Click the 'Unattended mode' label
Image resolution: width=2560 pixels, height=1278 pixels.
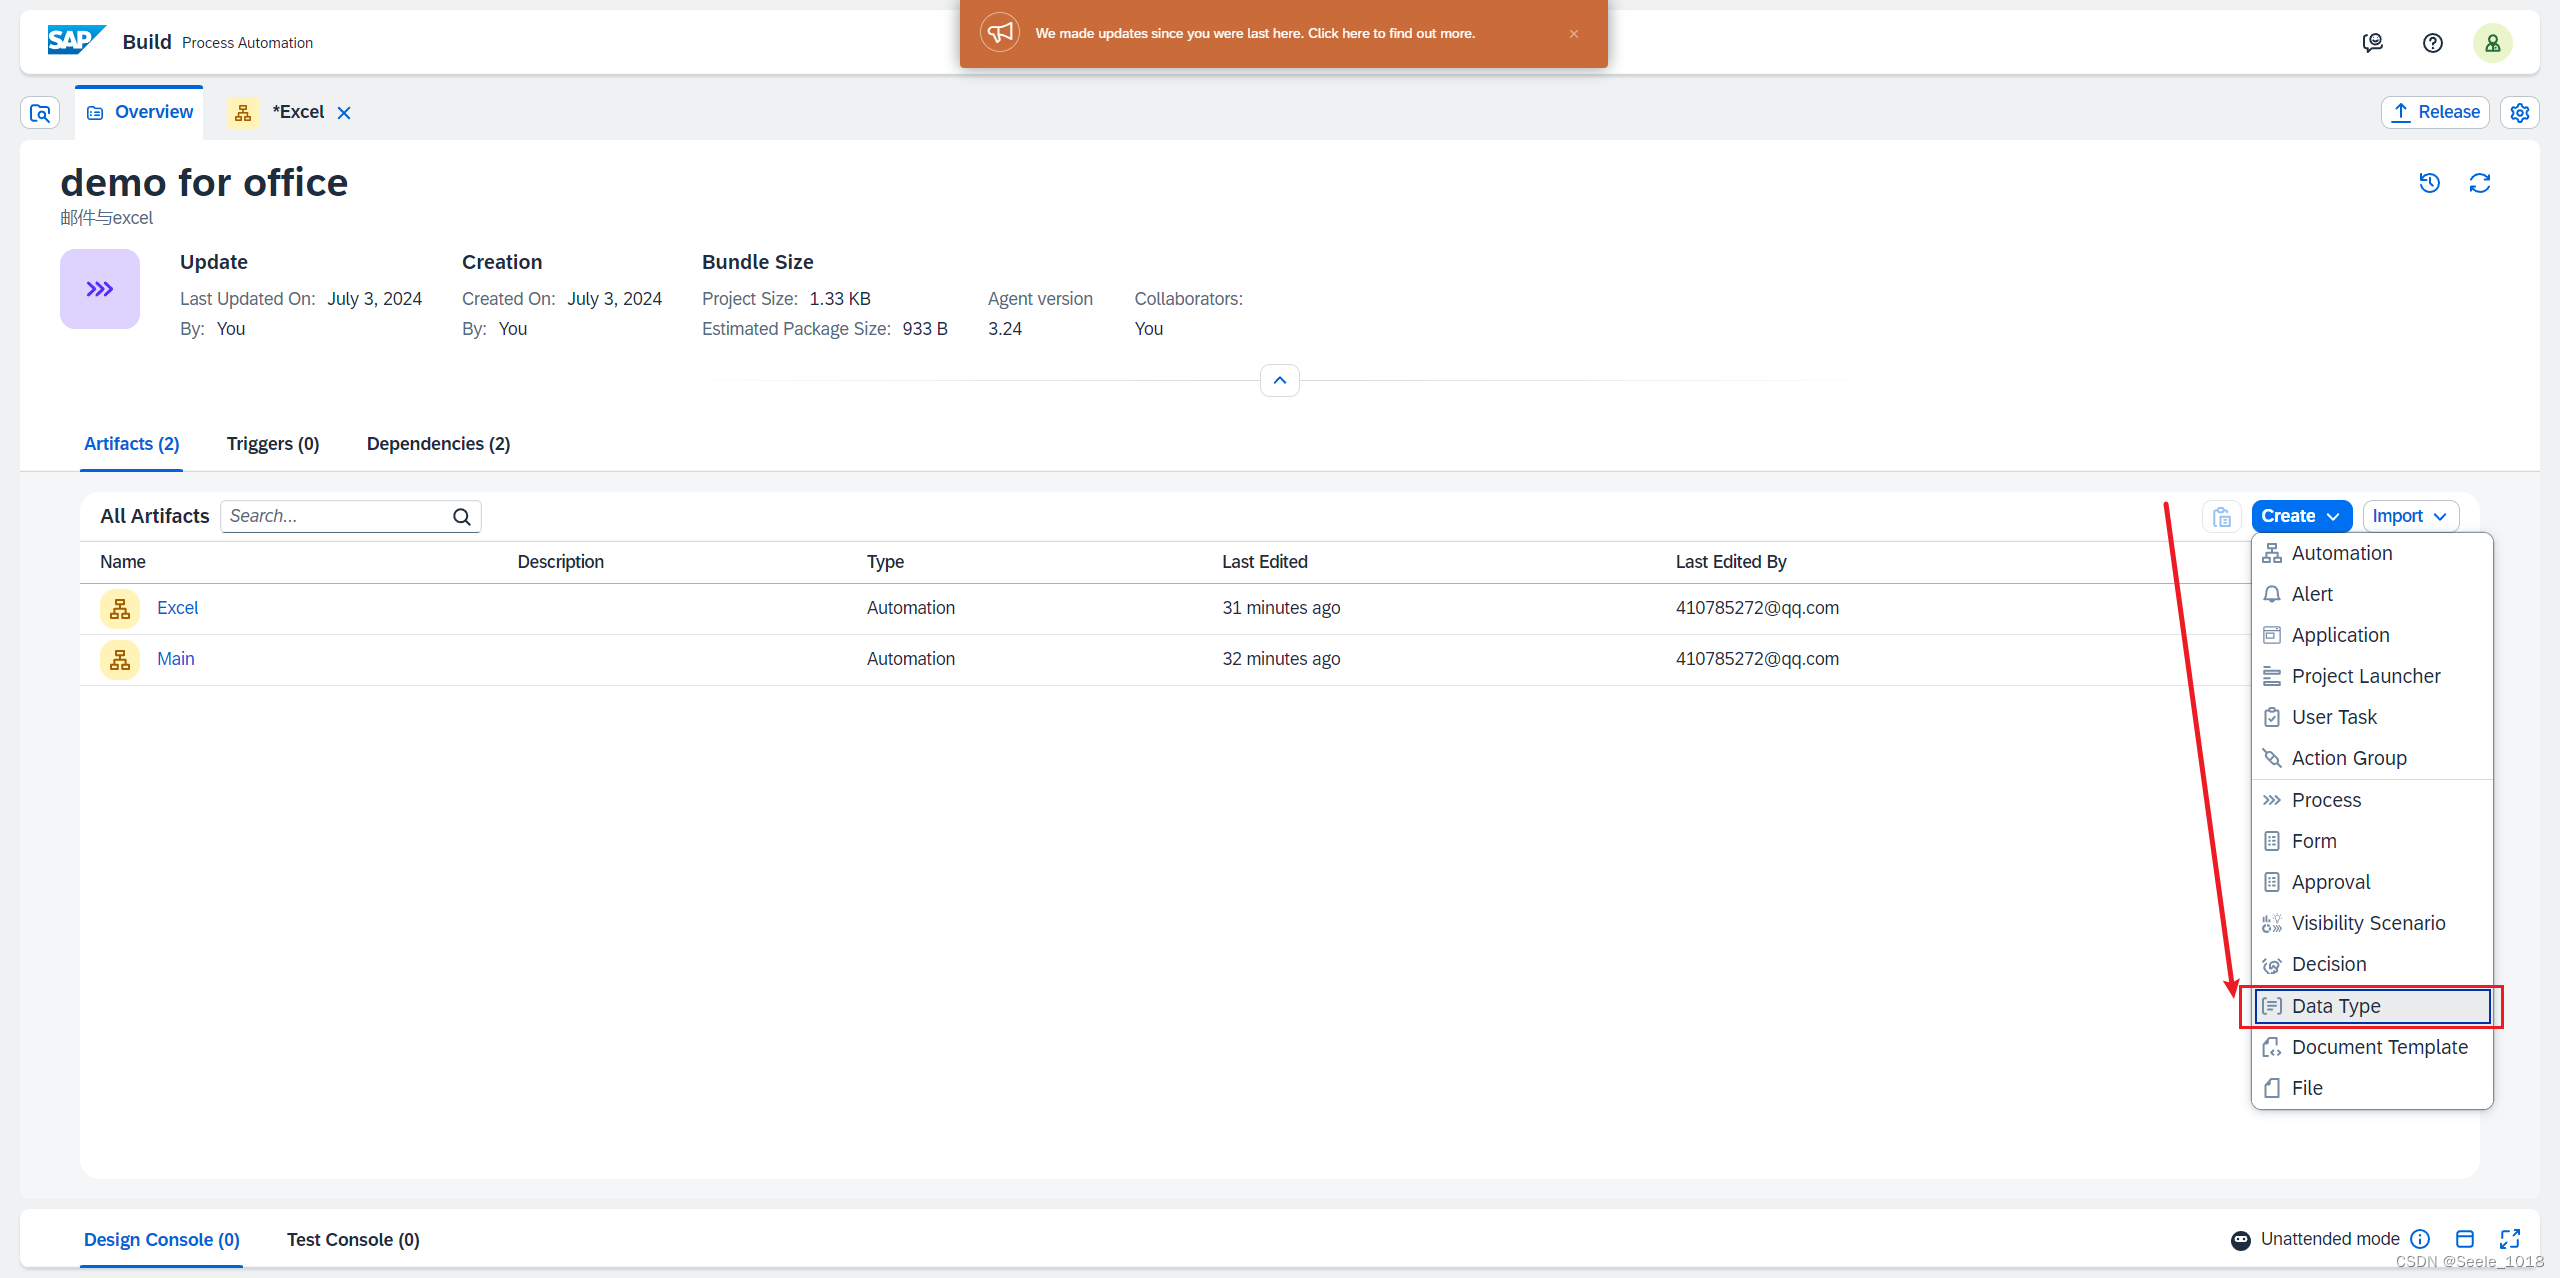coord(2330,1239)
